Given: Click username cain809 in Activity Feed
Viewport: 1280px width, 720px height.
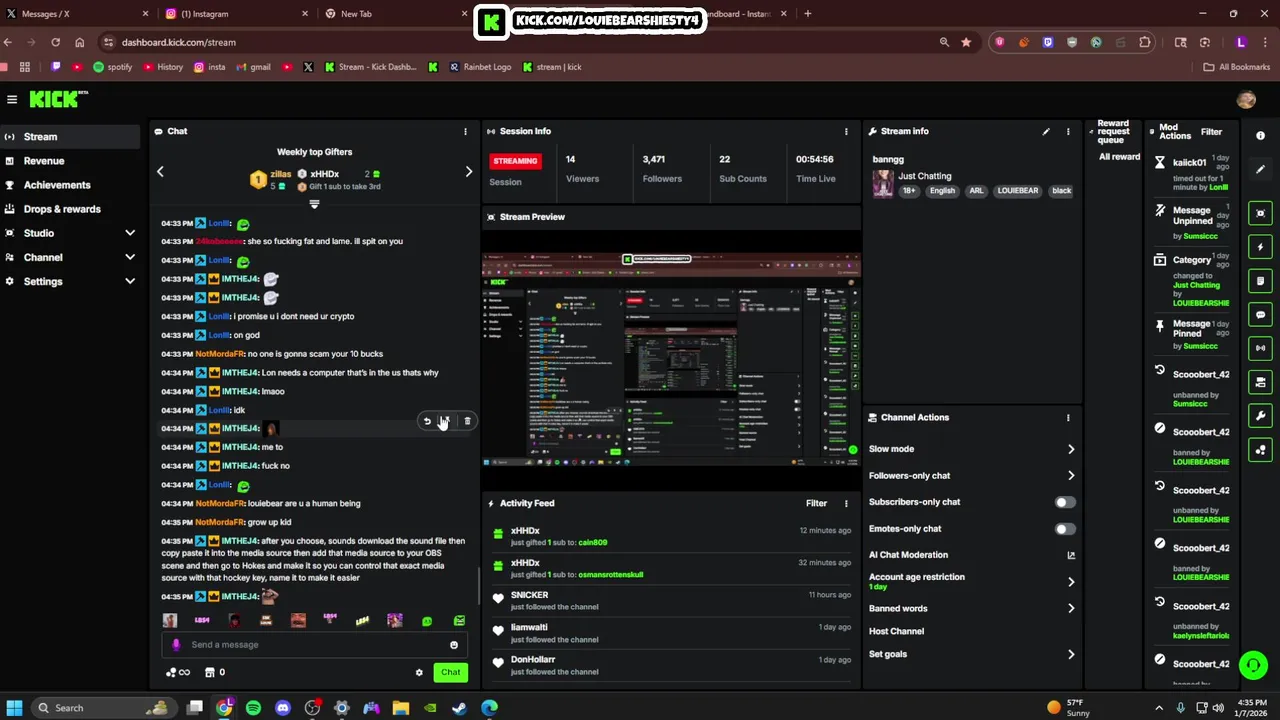Looking at the screenshot, I should [x=593, y=543].
